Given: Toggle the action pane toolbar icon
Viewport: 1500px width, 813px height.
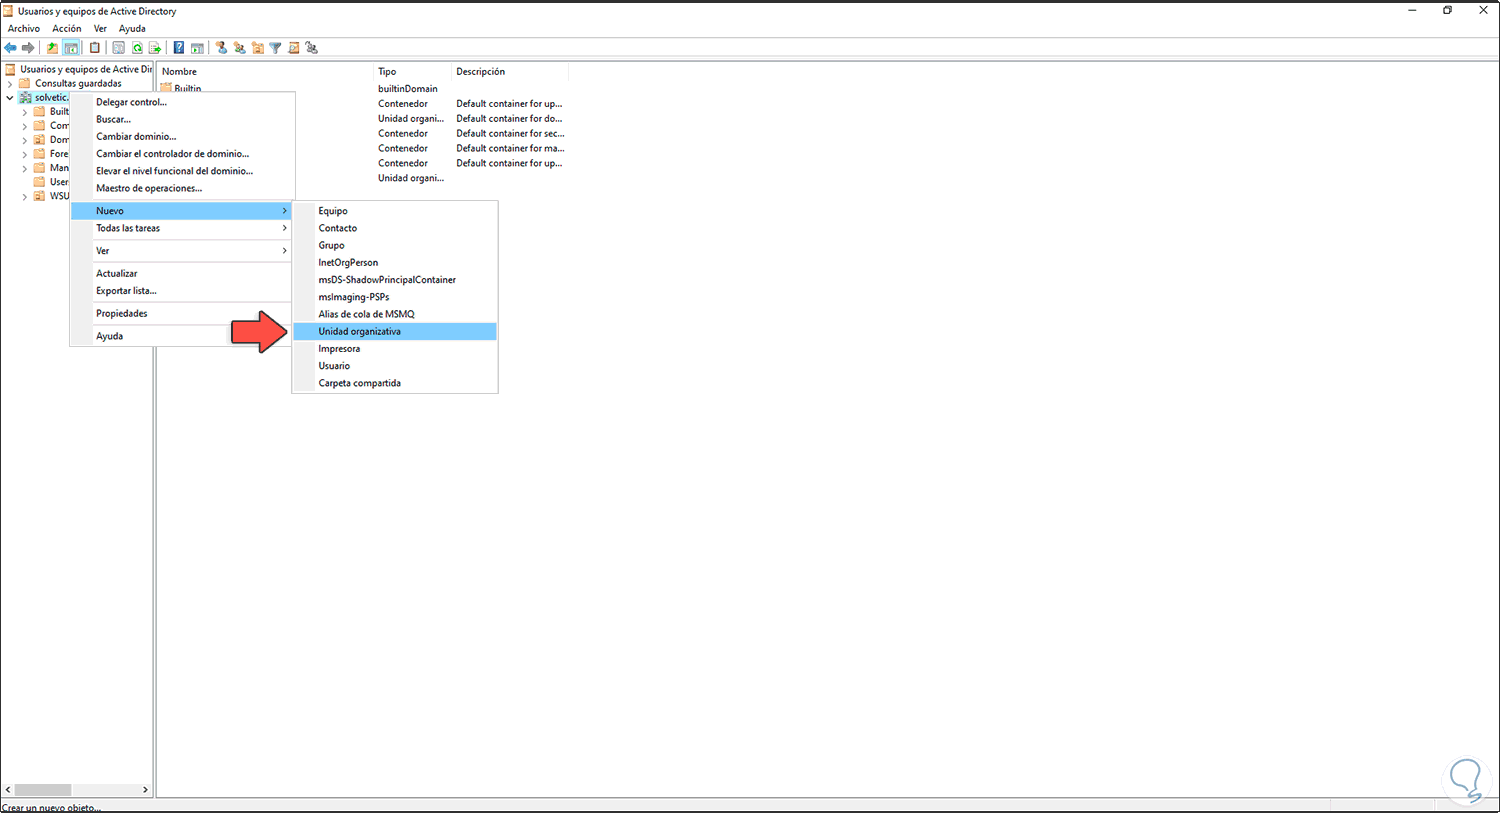Looking at the screenshot, I should (197, 48).
